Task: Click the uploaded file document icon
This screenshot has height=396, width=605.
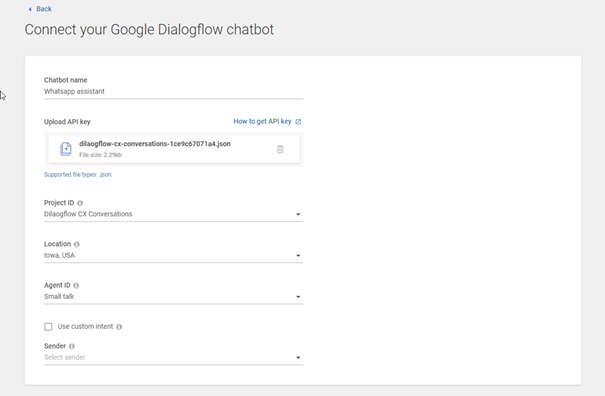Action: pyautogui.click(x=66, y=149)
